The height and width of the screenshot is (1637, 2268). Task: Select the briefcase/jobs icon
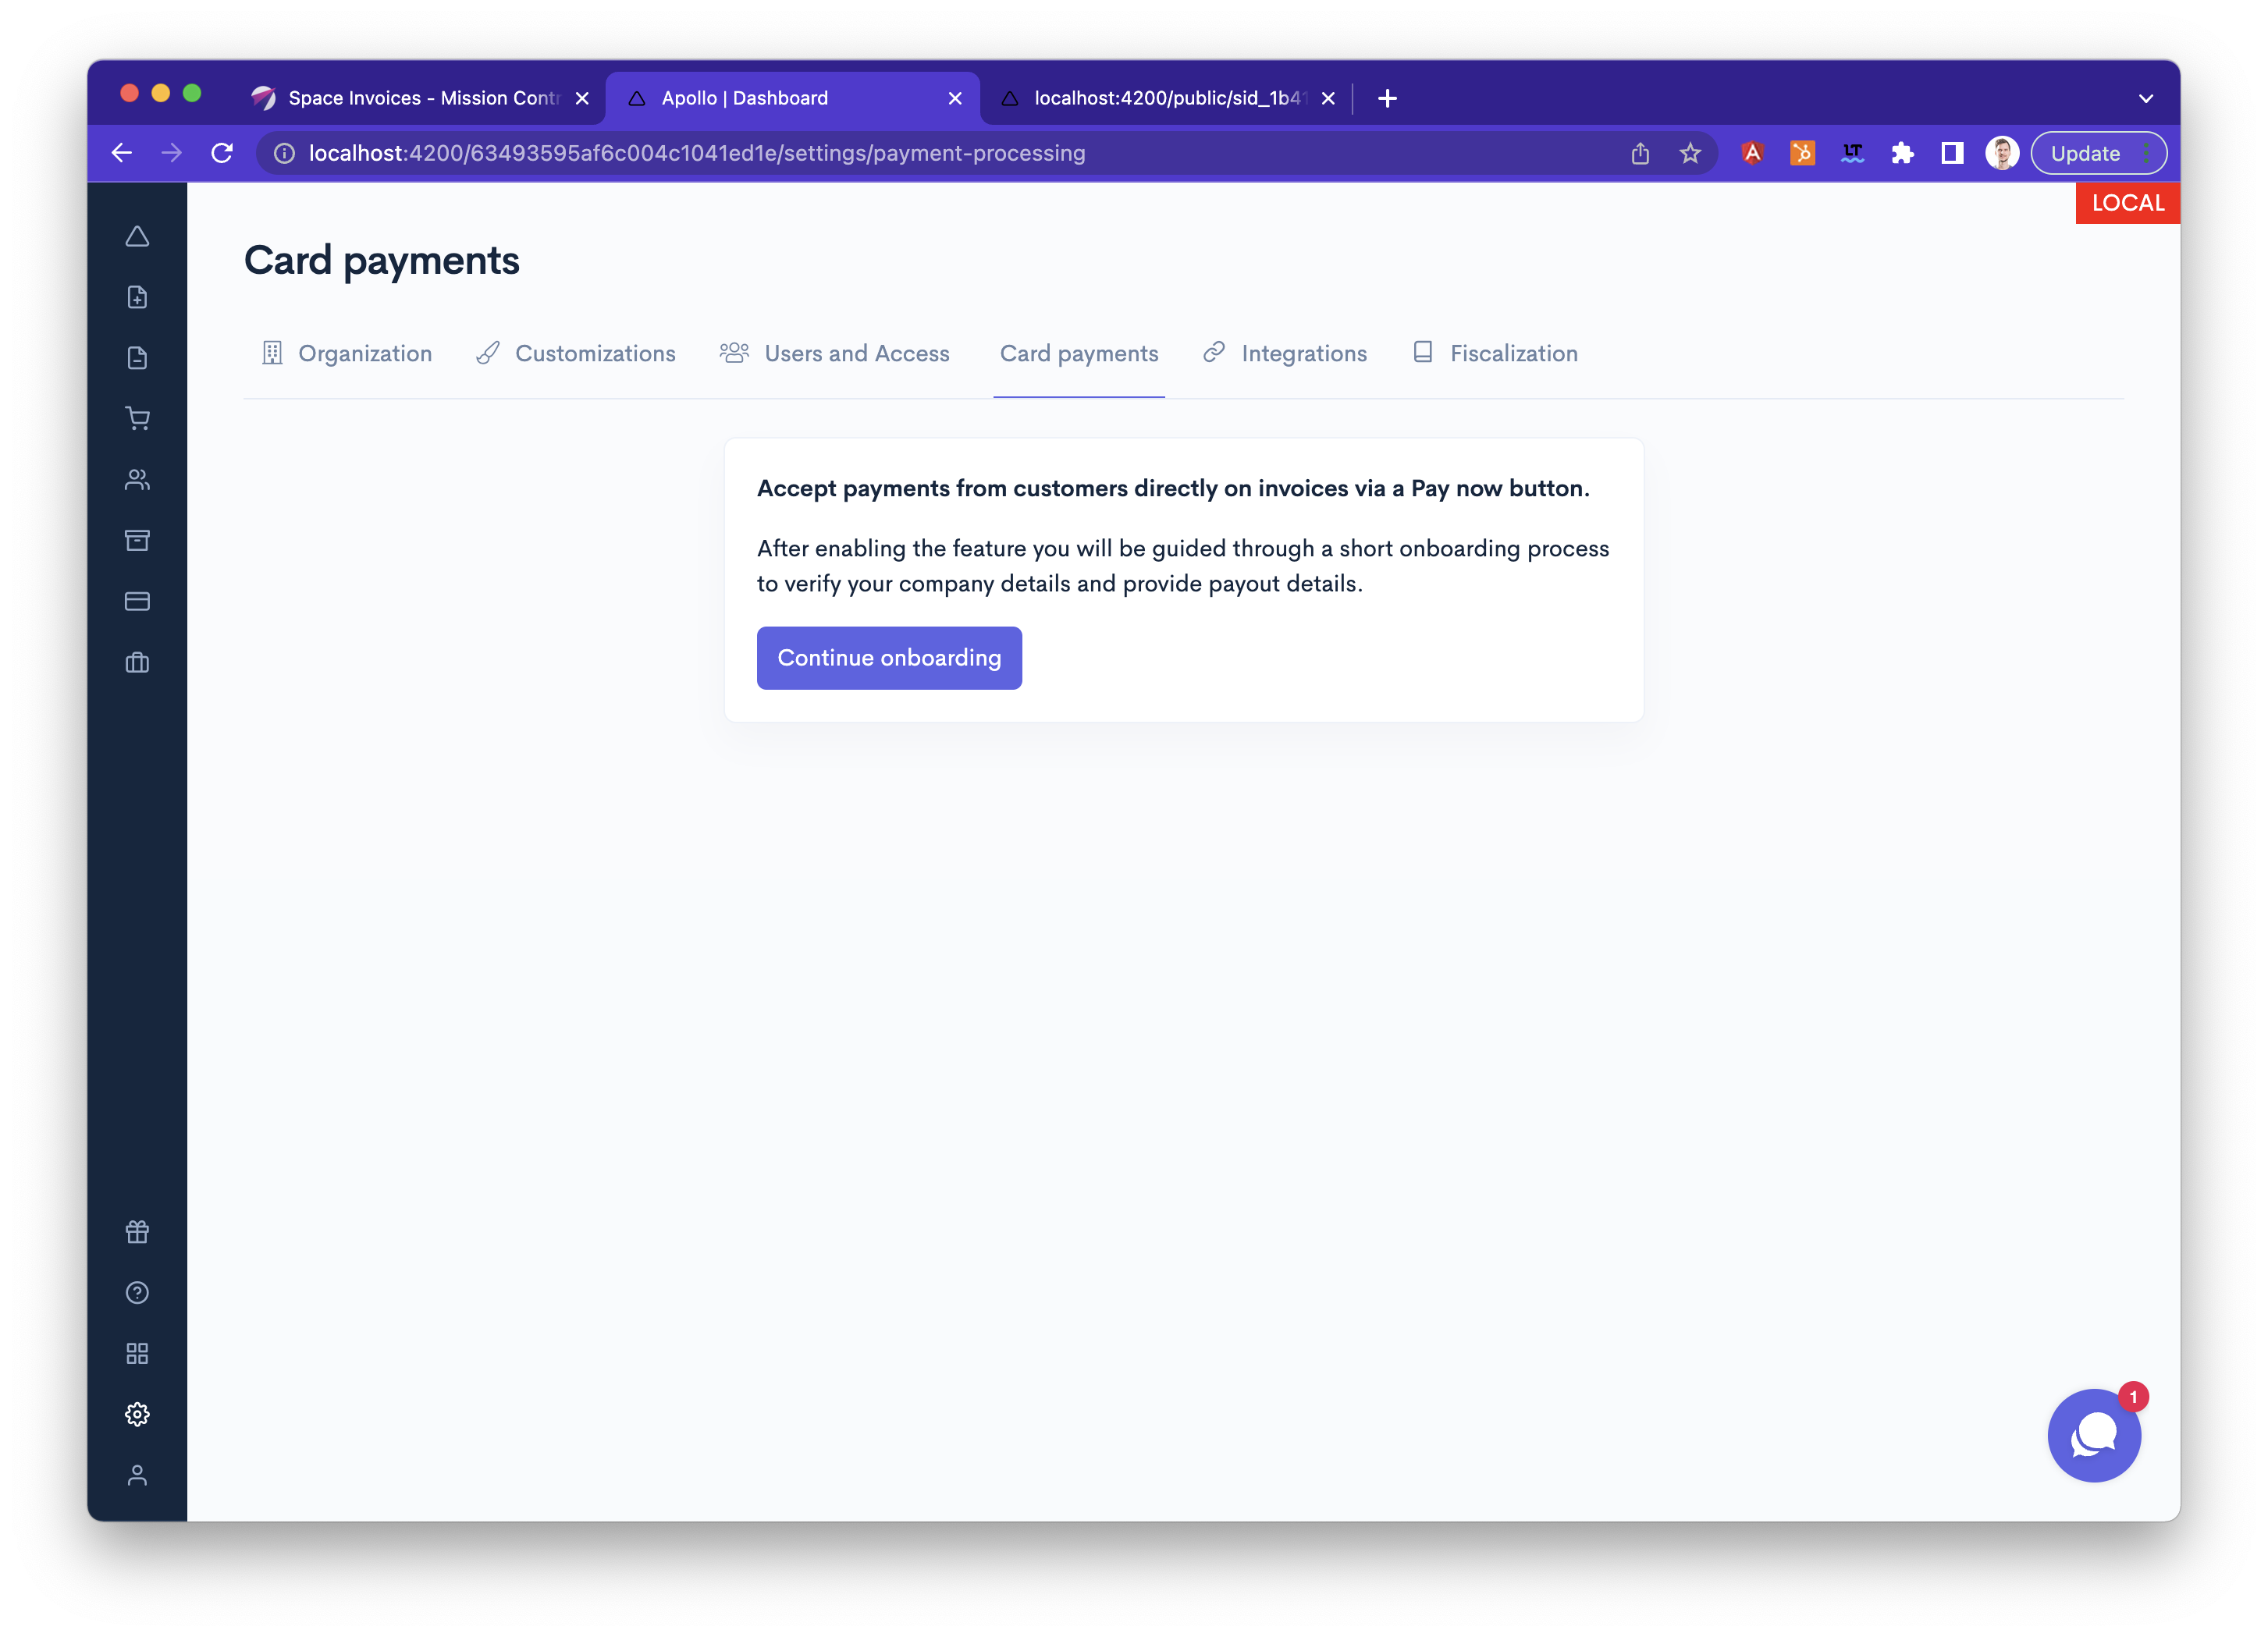coord(139,662)
